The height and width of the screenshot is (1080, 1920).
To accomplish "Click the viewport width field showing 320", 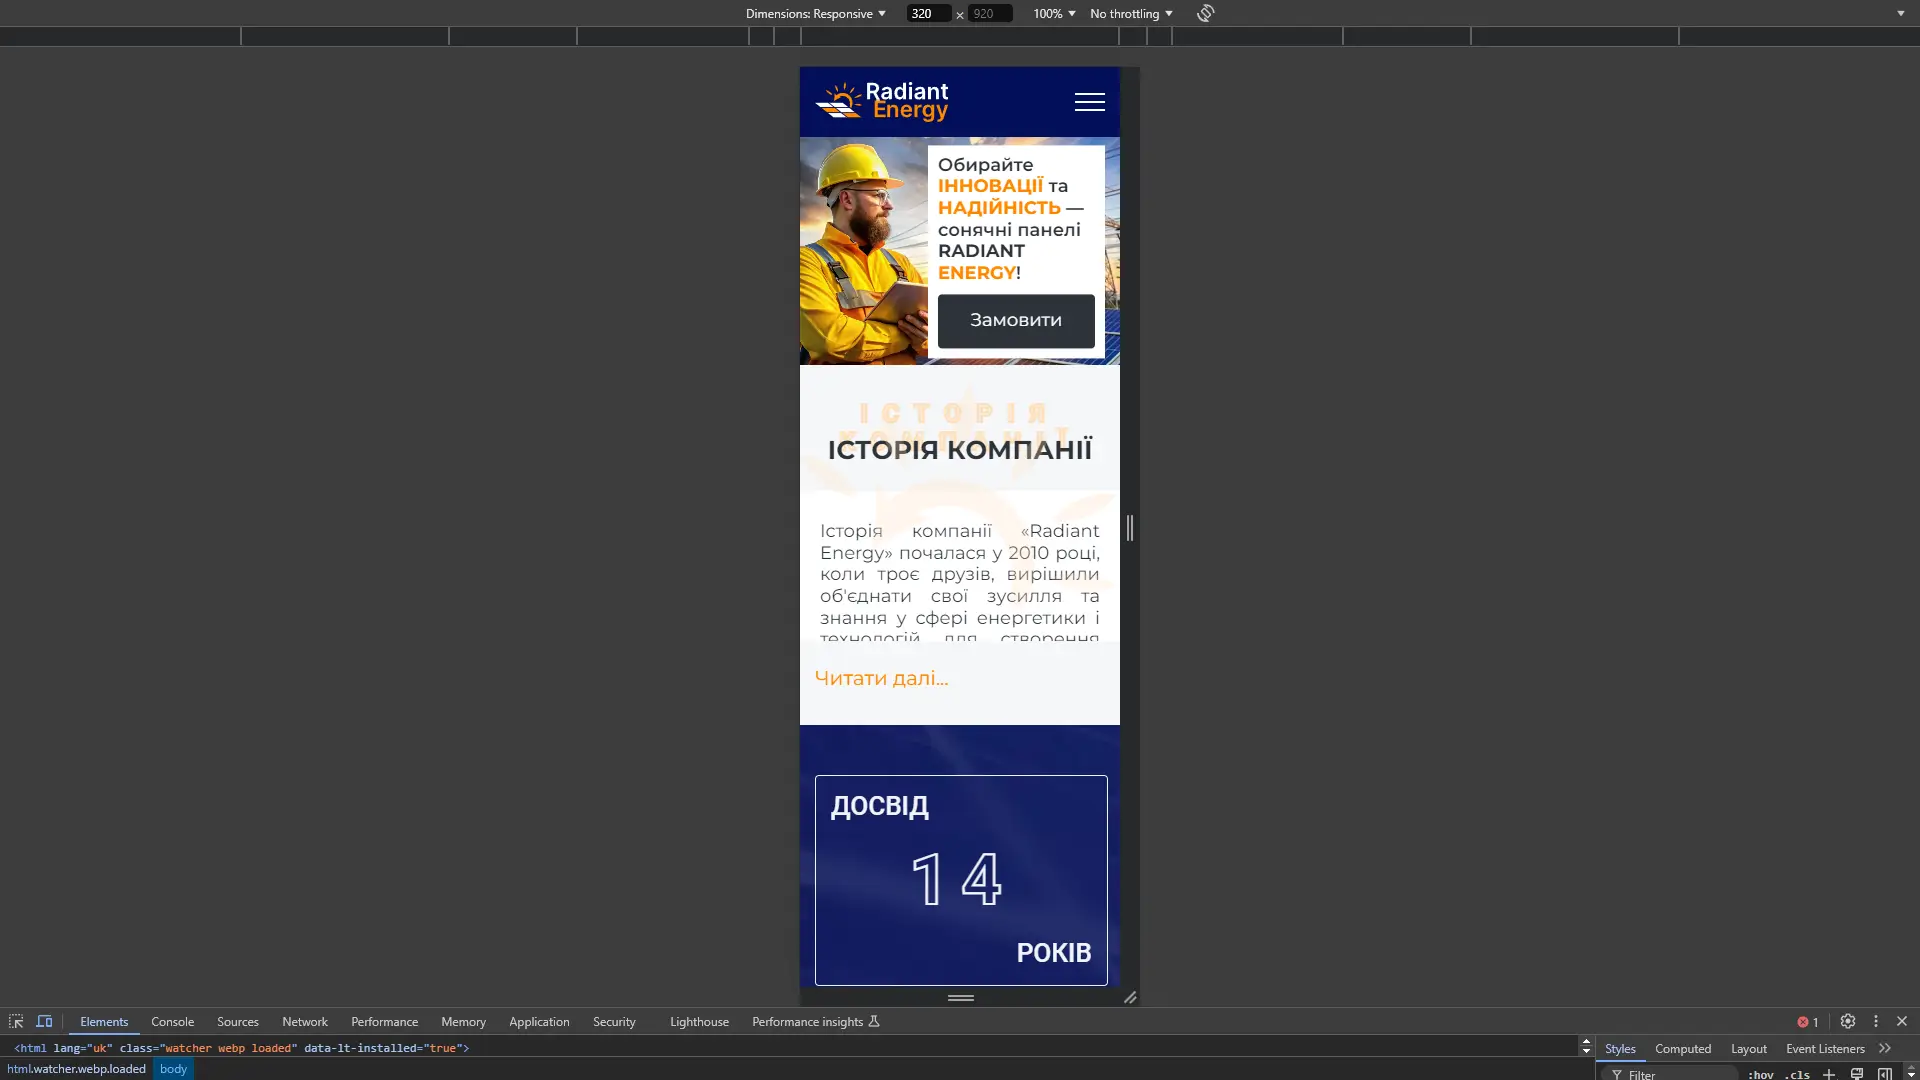I will coord(928,13).
